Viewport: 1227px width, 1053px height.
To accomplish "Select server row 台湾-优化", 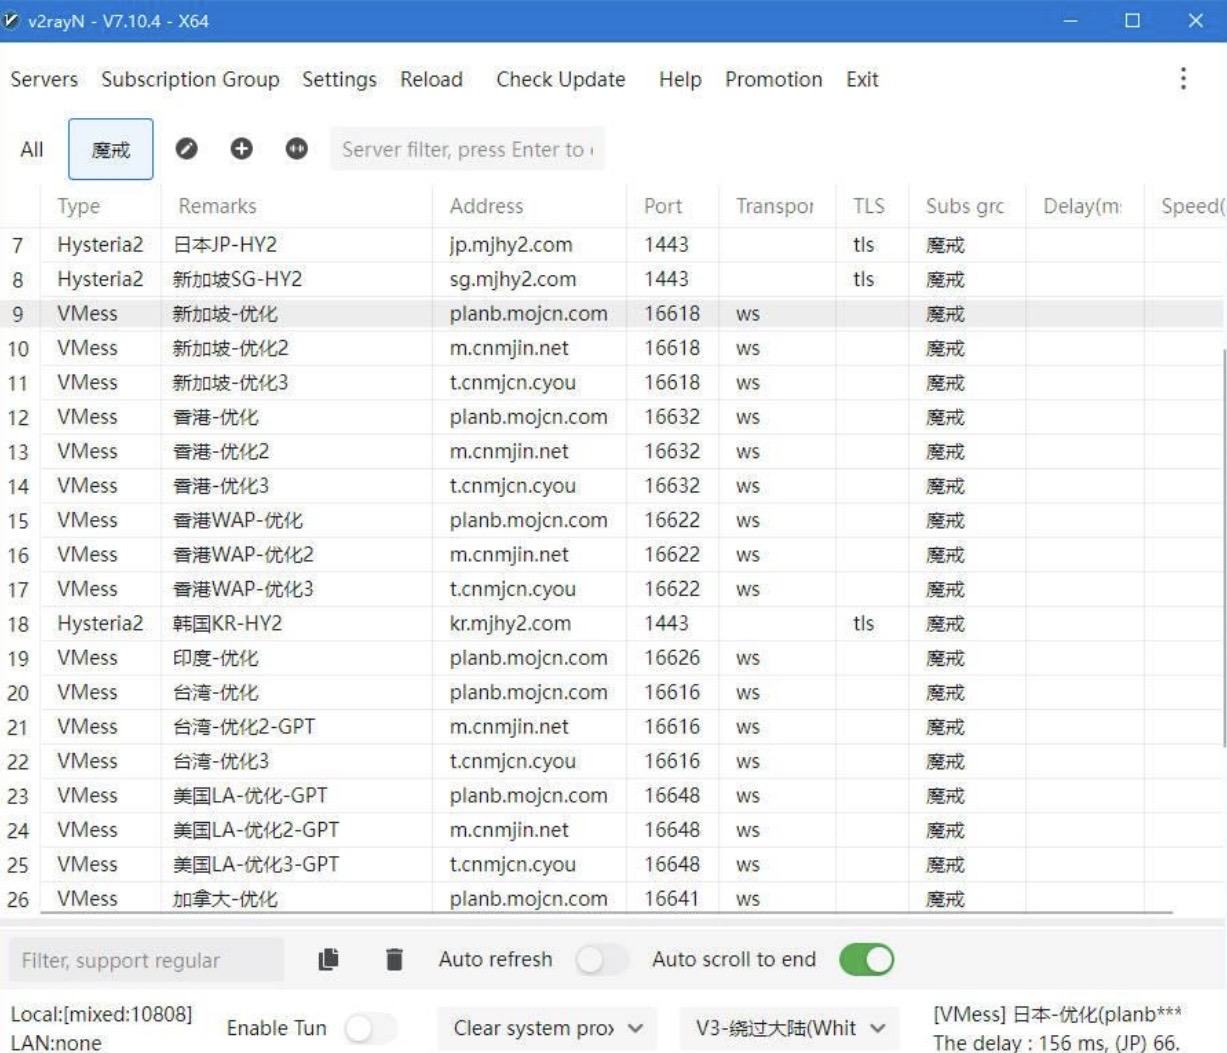I will tap(612, 693).
